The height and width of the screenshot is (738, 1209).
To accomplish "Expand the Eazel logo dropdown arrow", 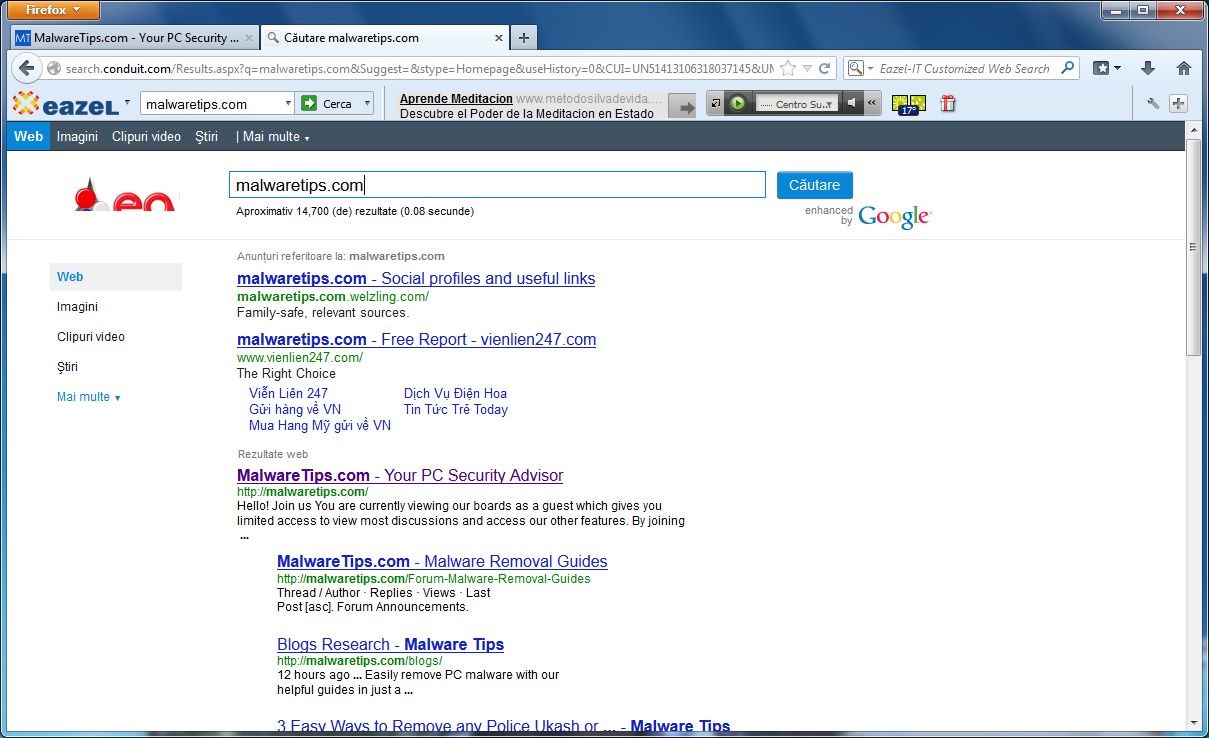I will [x=127, y=103].
